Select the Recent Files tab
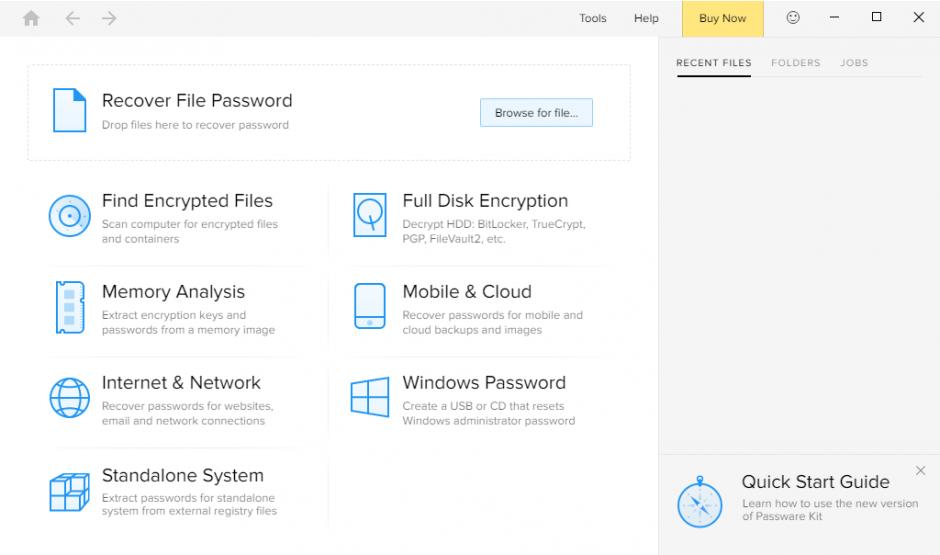Image resolution: width=940 pixels, height=555 pixels. (x=713, y=63)
